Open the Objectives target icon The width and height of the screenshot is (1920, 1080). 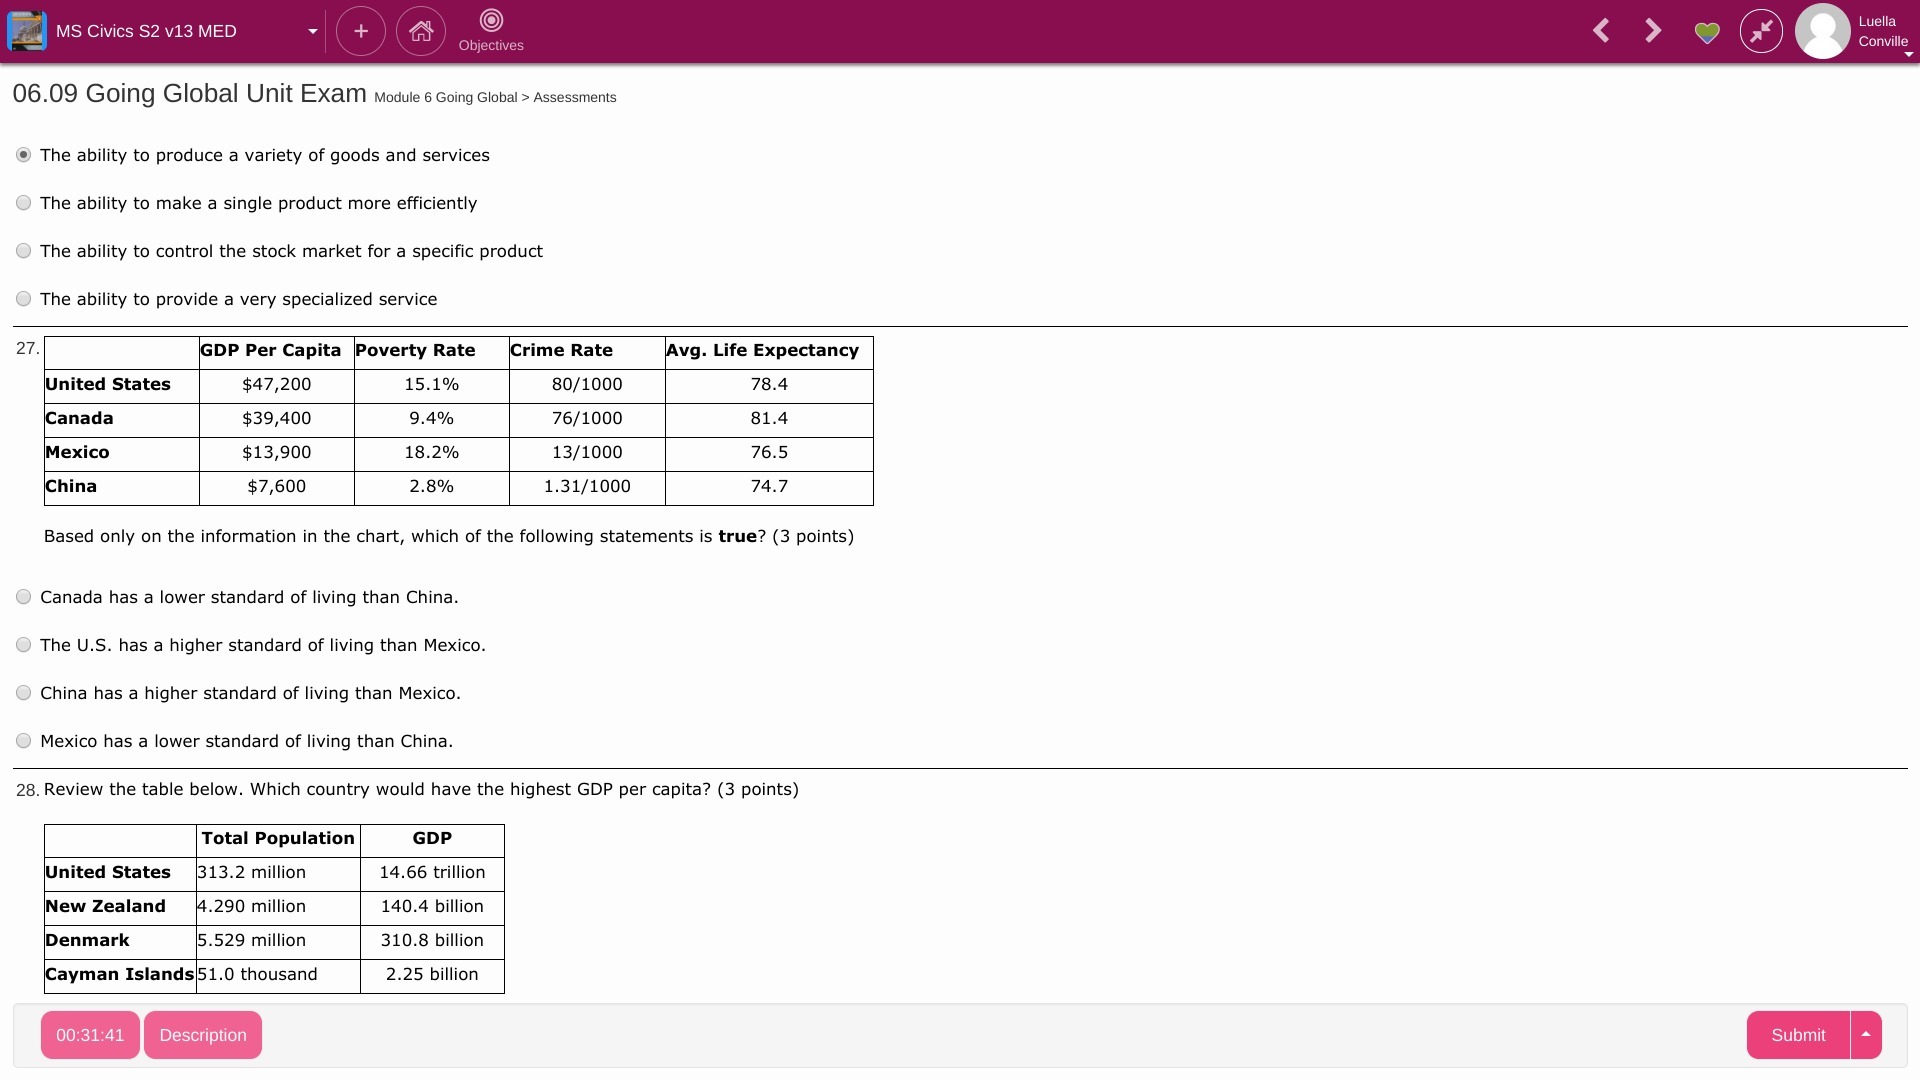tap(491, 21)
